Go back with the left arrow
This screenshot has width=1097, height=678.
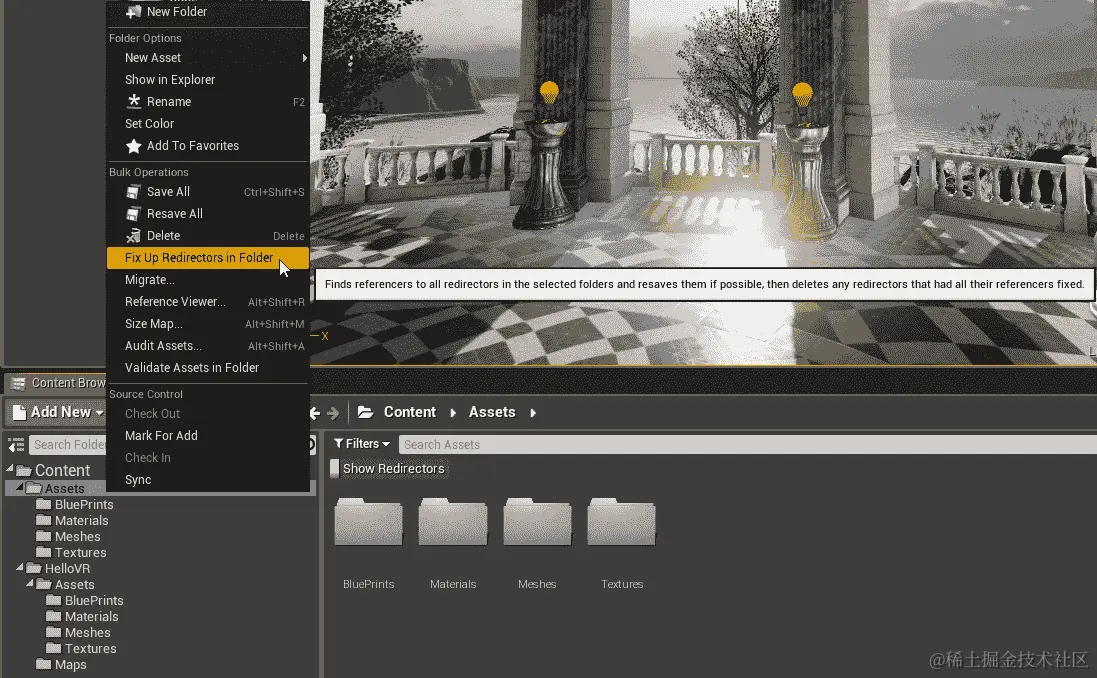coord(315,413)
